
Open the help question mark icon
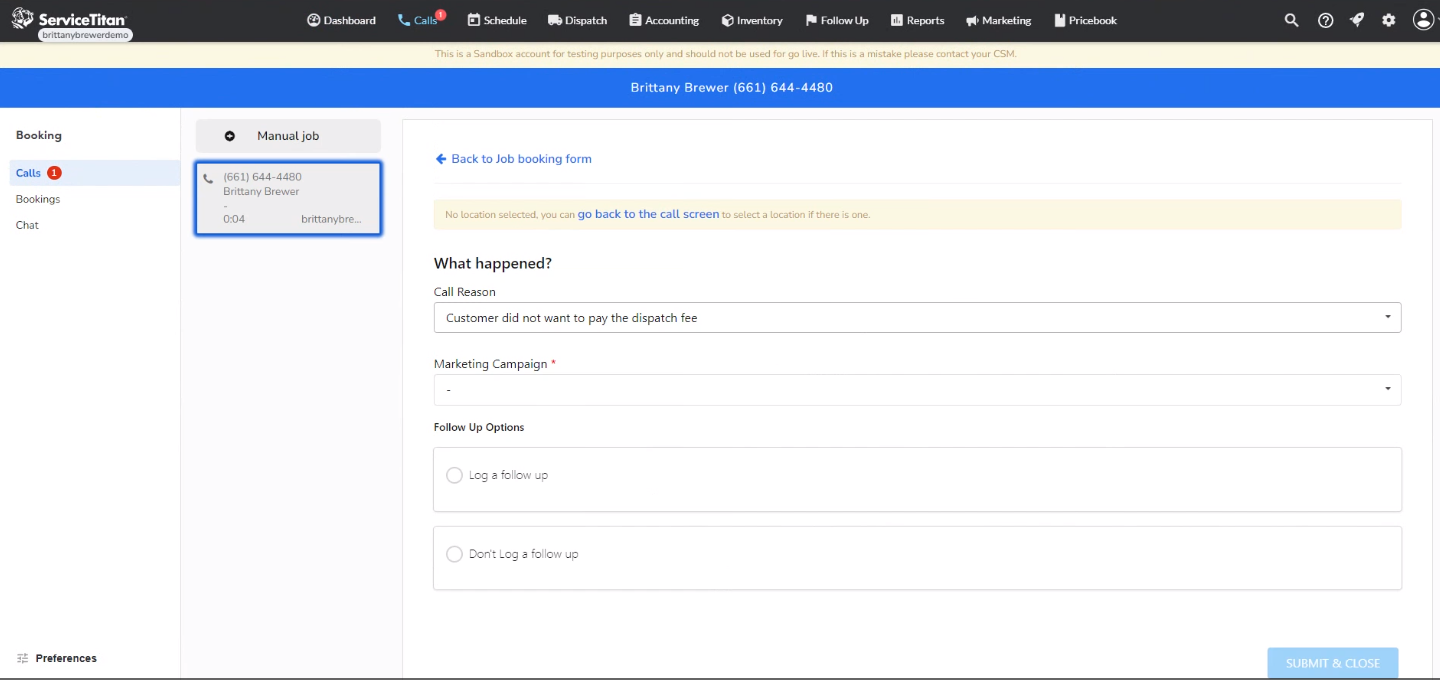[x=1325, y=19]
